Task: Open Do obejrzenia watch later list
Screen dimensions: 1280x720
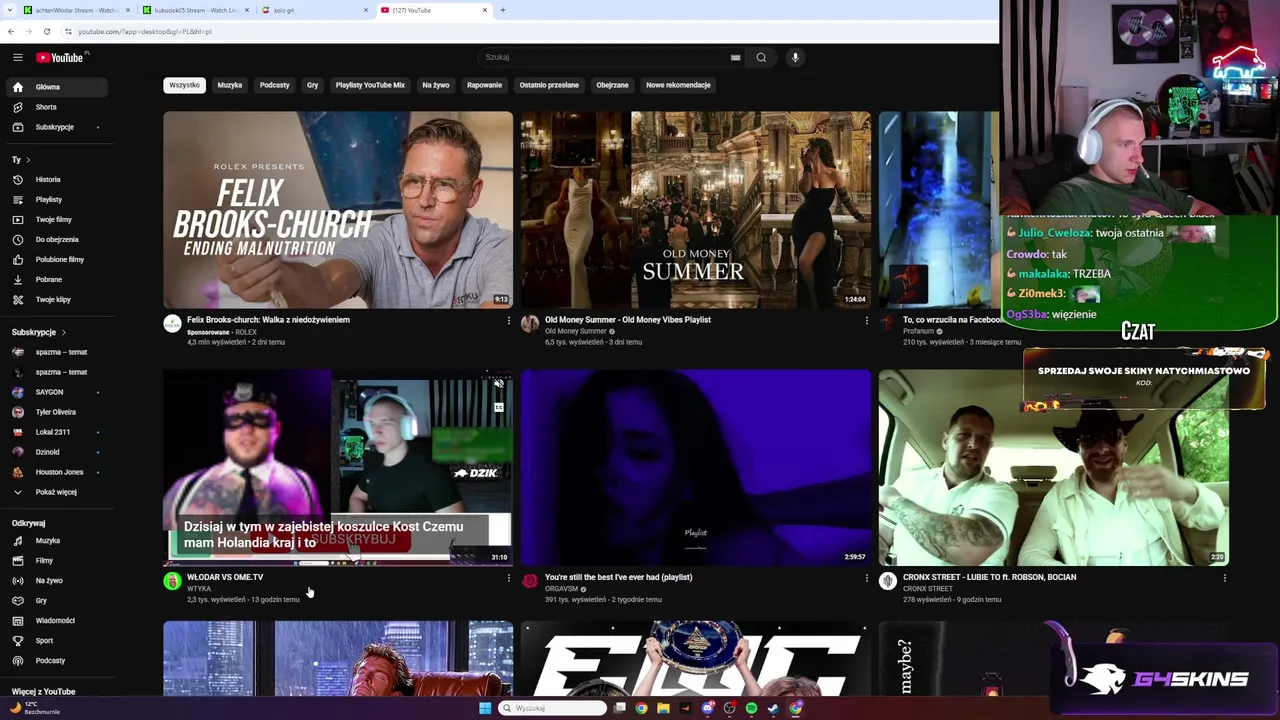Action: pos(56,240)
